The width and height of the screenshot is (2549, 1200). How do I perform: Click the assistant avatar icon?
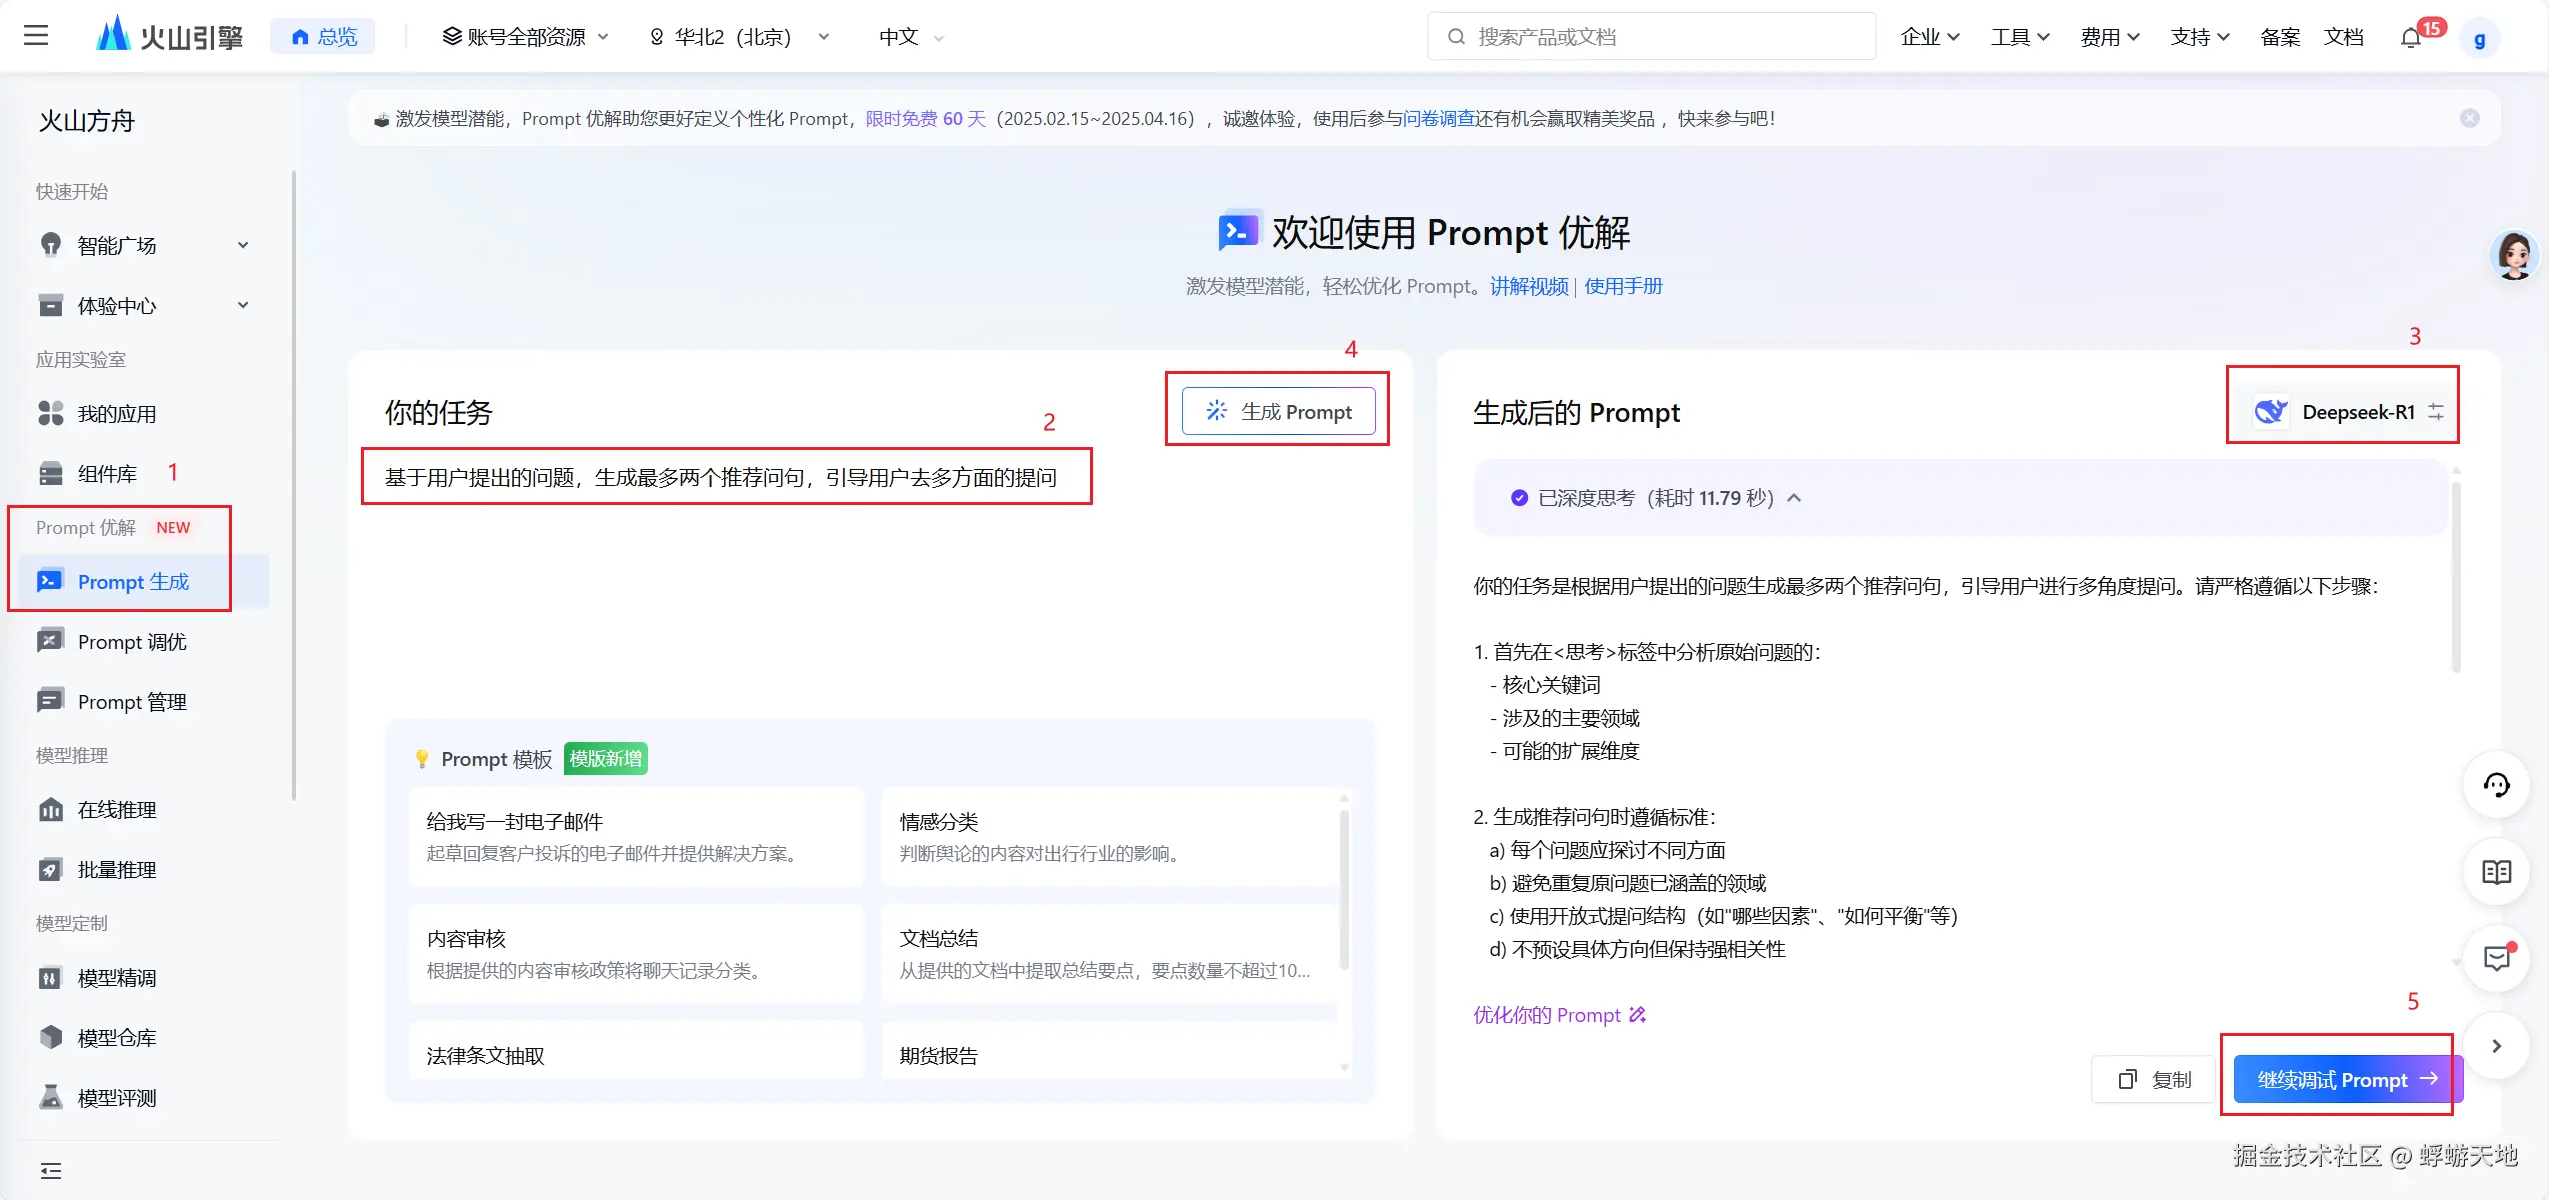2514,256
